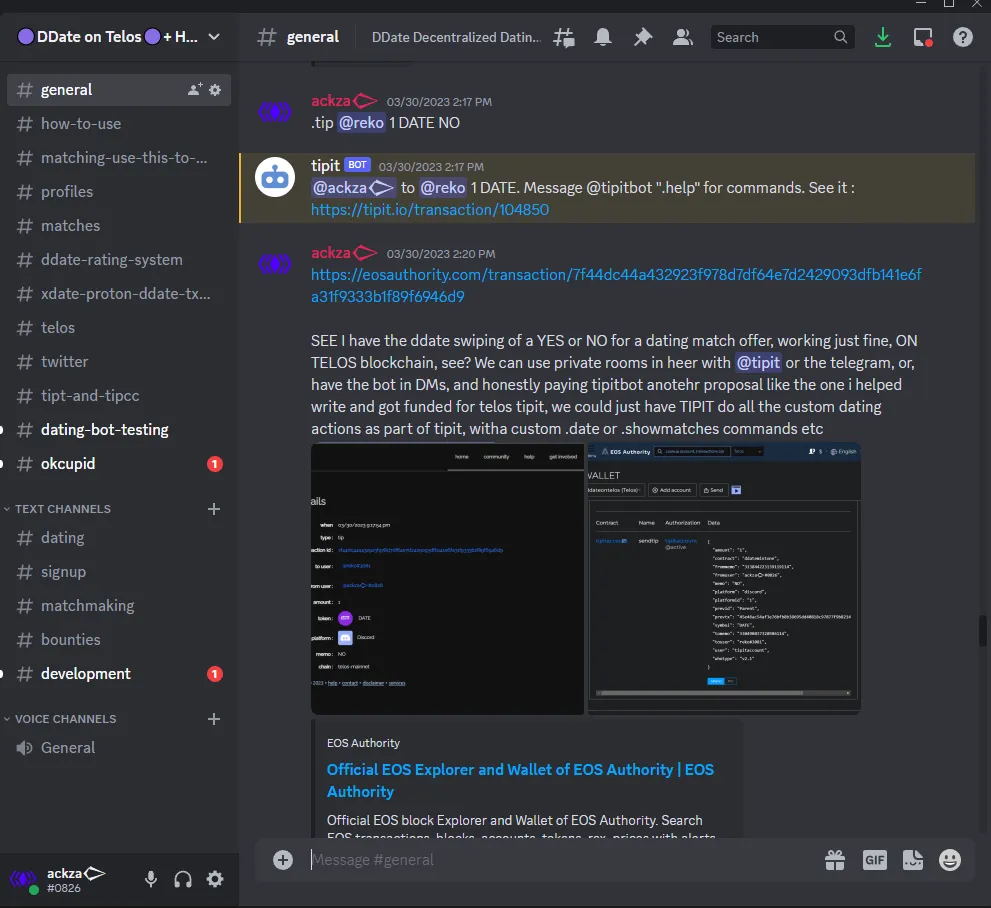Click the chat scrollbar thumb
This screenshot has width=991, height=908.
tap(983, 631)
